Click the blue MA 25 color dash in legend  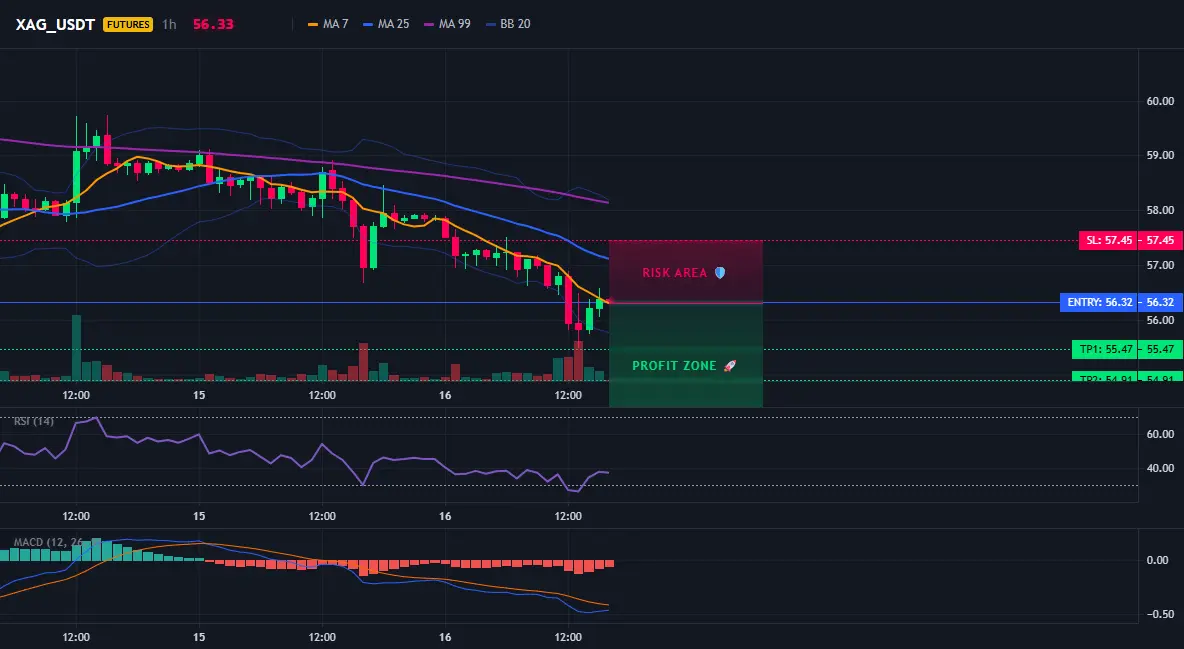(368, 24)
